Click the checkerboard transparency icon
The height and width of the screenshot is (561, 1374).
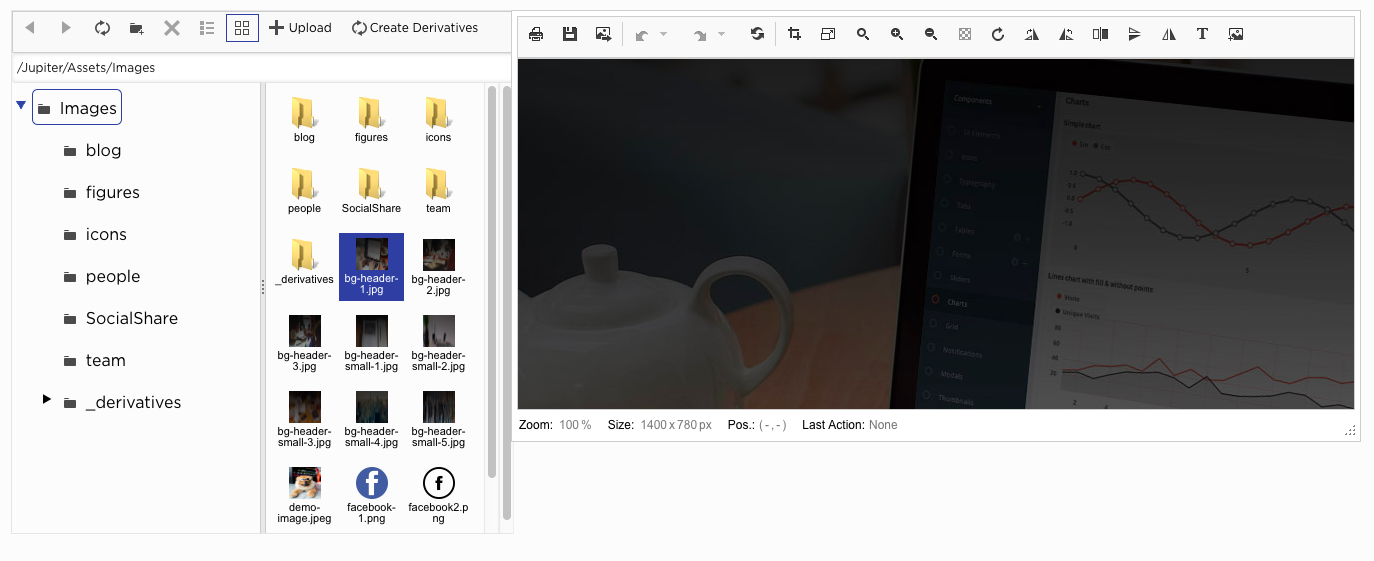[965, 34]
